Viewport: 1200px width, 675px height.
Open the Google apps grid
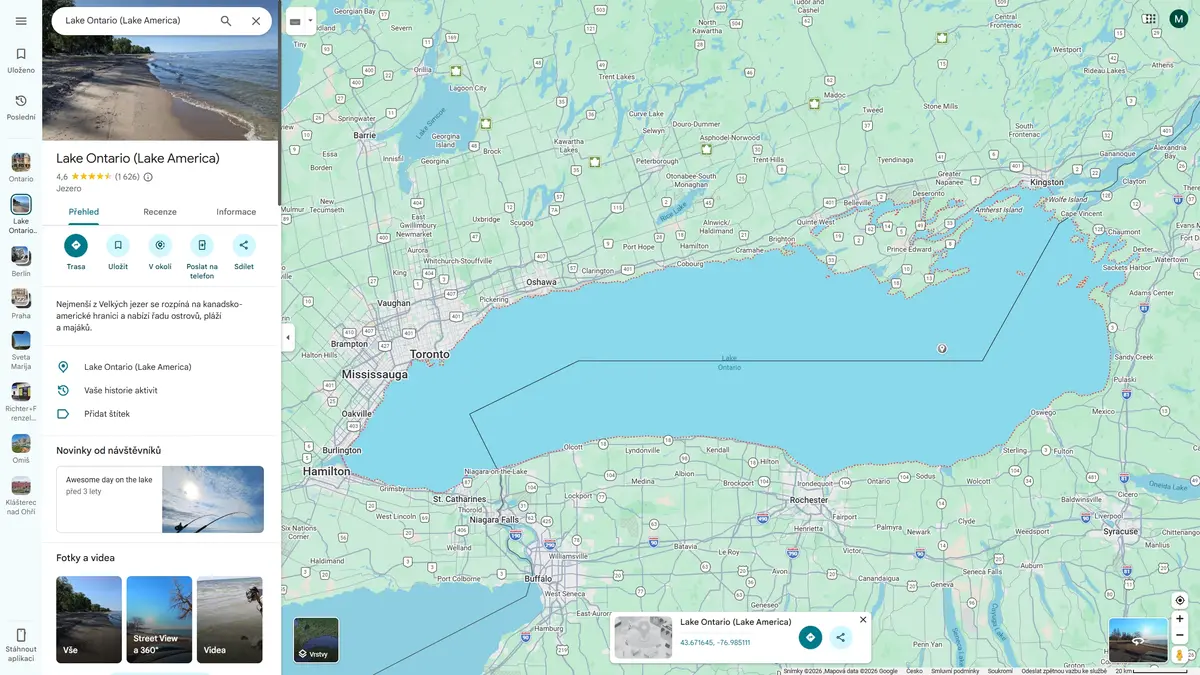(1150, 18)
